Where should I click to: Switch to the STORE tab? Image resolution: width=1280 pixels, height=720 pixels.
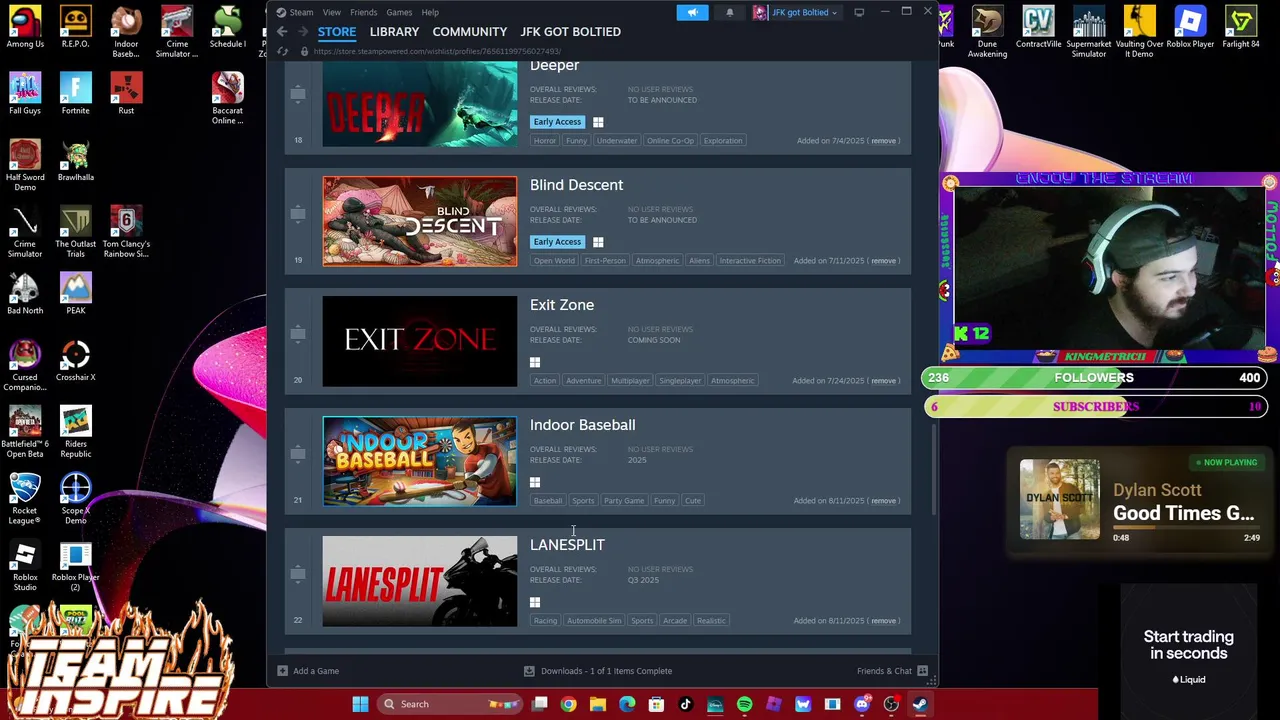coord(337,32)
